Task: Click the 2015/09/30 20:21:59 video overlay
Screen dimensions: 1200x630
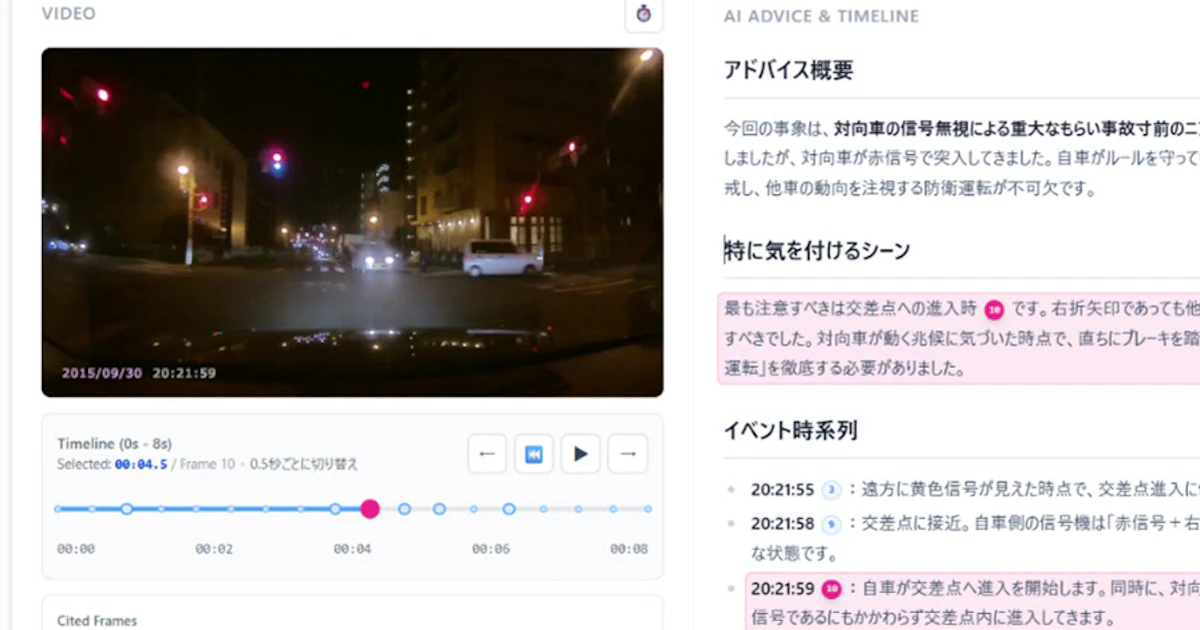Action: [x=139, y=373]
